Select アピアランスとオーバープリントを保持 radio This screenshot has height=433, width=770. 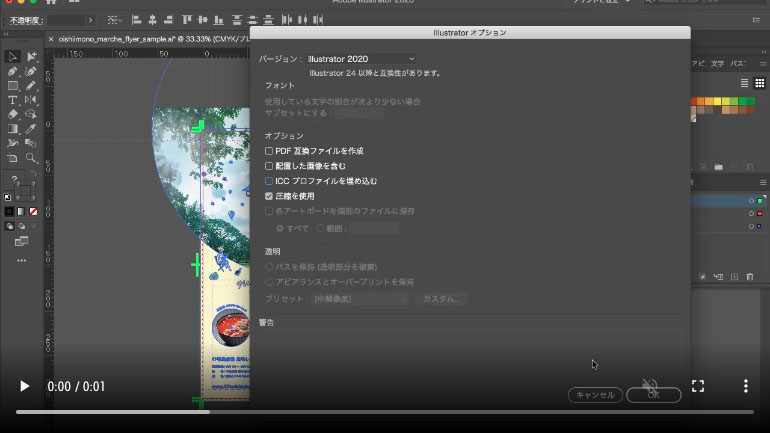click(x=269, y=282)
